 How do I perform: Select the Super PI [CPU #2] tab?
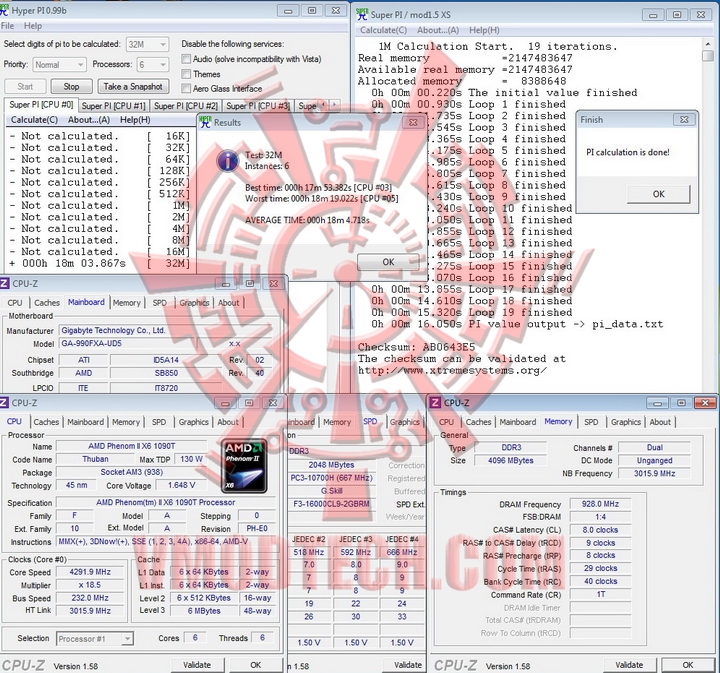pyautogui.click(x=186, y=106)
